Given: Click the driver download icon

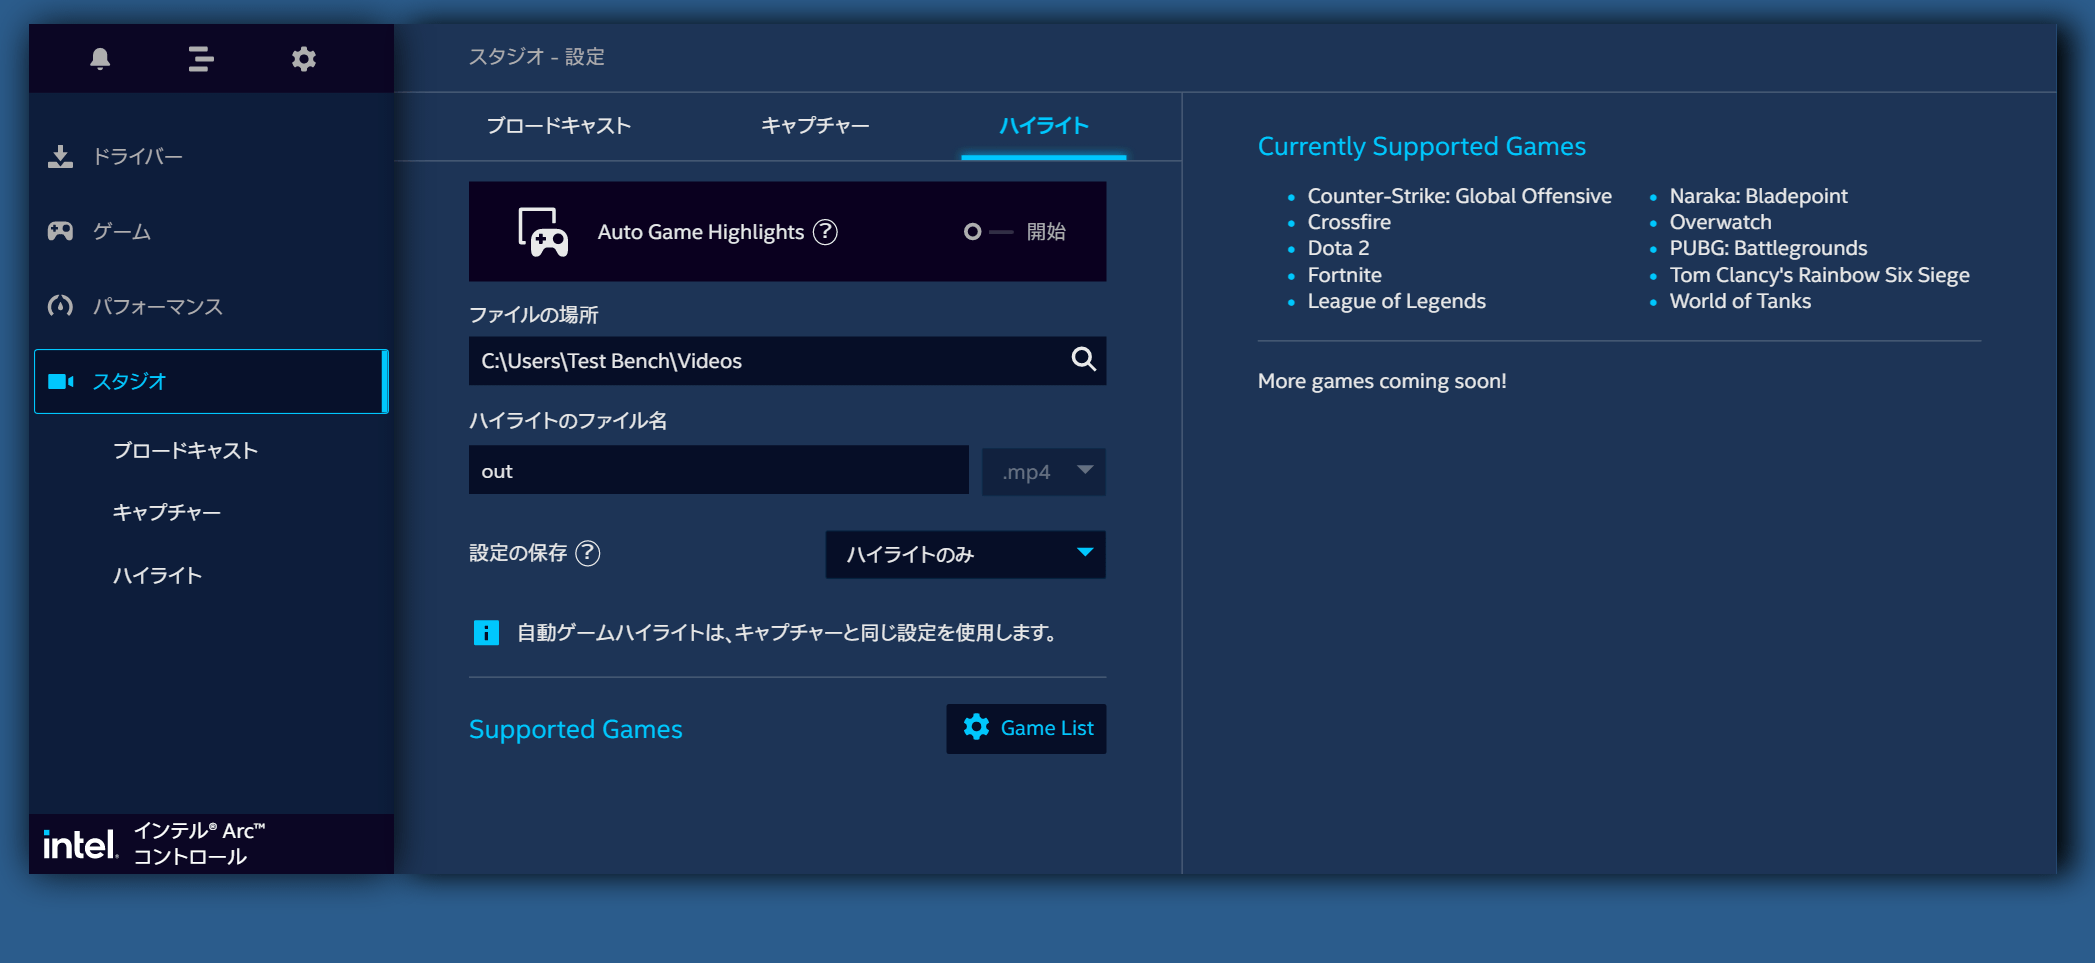Looking at the screenshot, I should (x=61, y=156).
